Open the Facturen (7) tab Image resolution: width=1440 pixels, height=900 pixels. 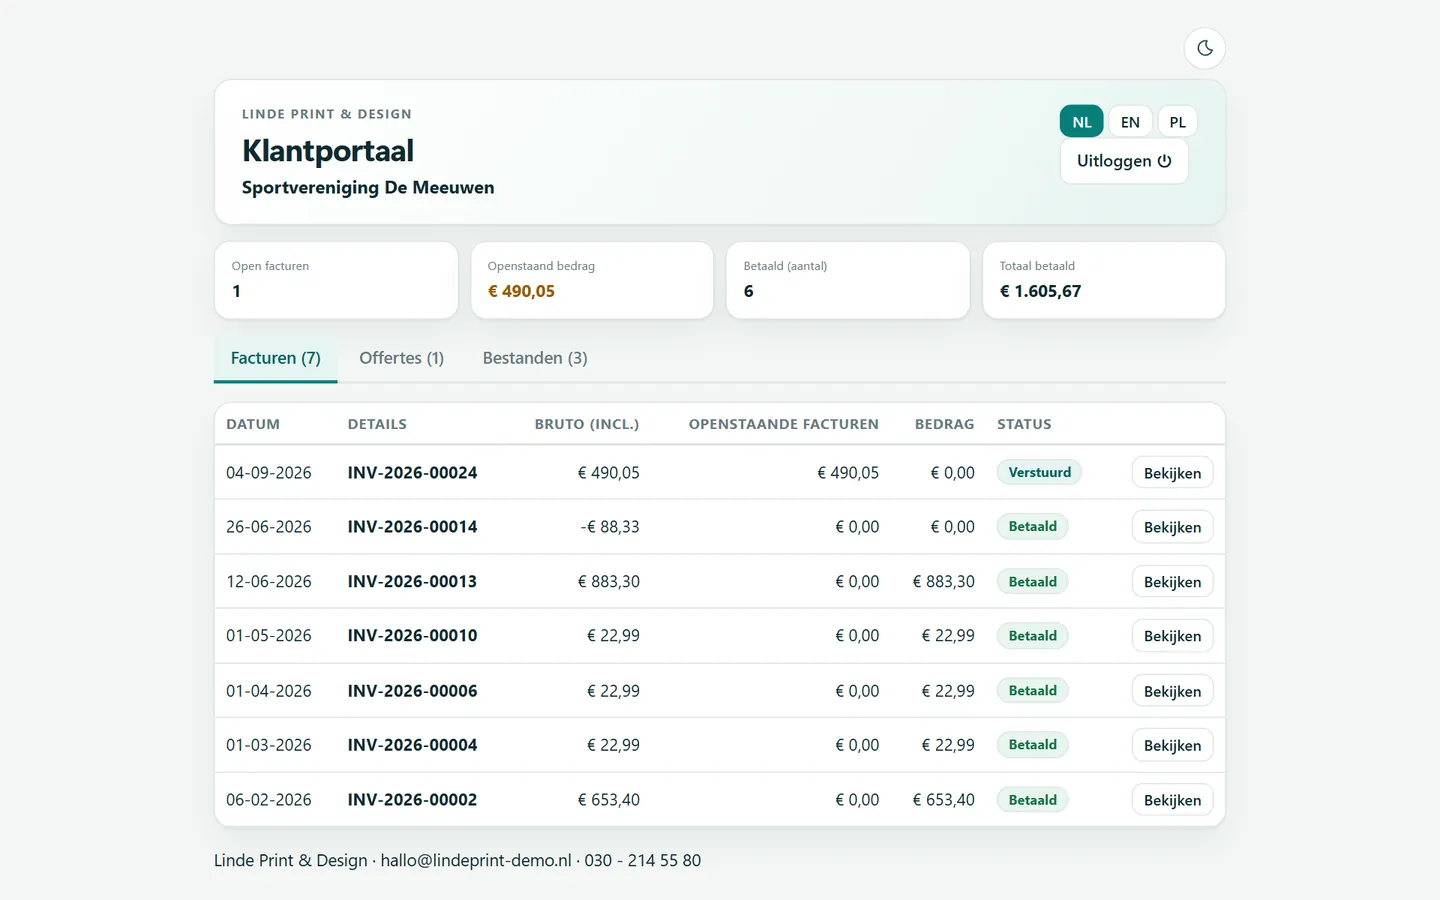(276, 358)
